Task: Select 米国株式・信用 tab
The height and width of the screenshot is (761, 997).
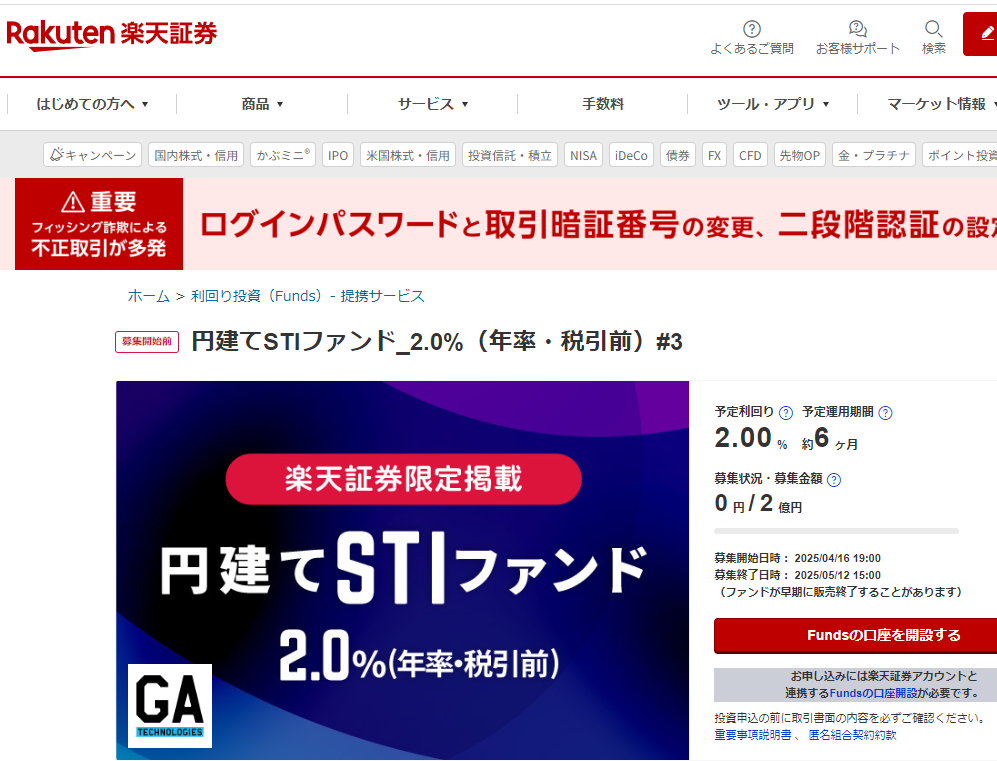Action: click(x=408, y=154)
